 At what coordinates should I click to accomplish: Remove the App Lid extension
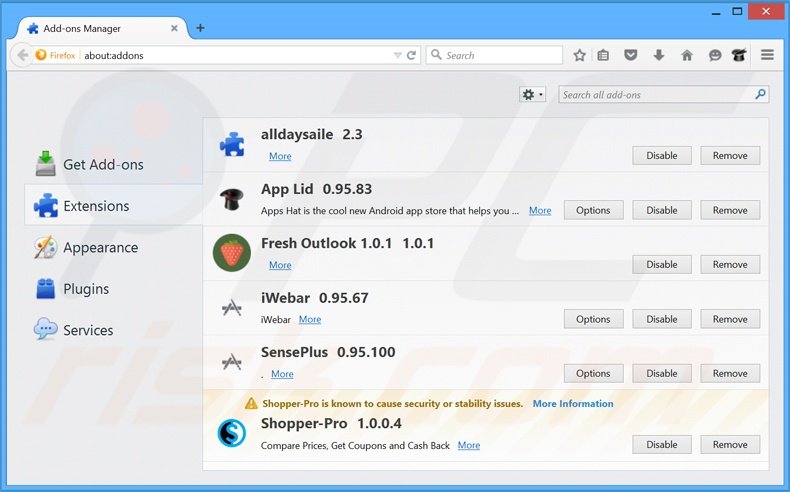coord(730,210)
